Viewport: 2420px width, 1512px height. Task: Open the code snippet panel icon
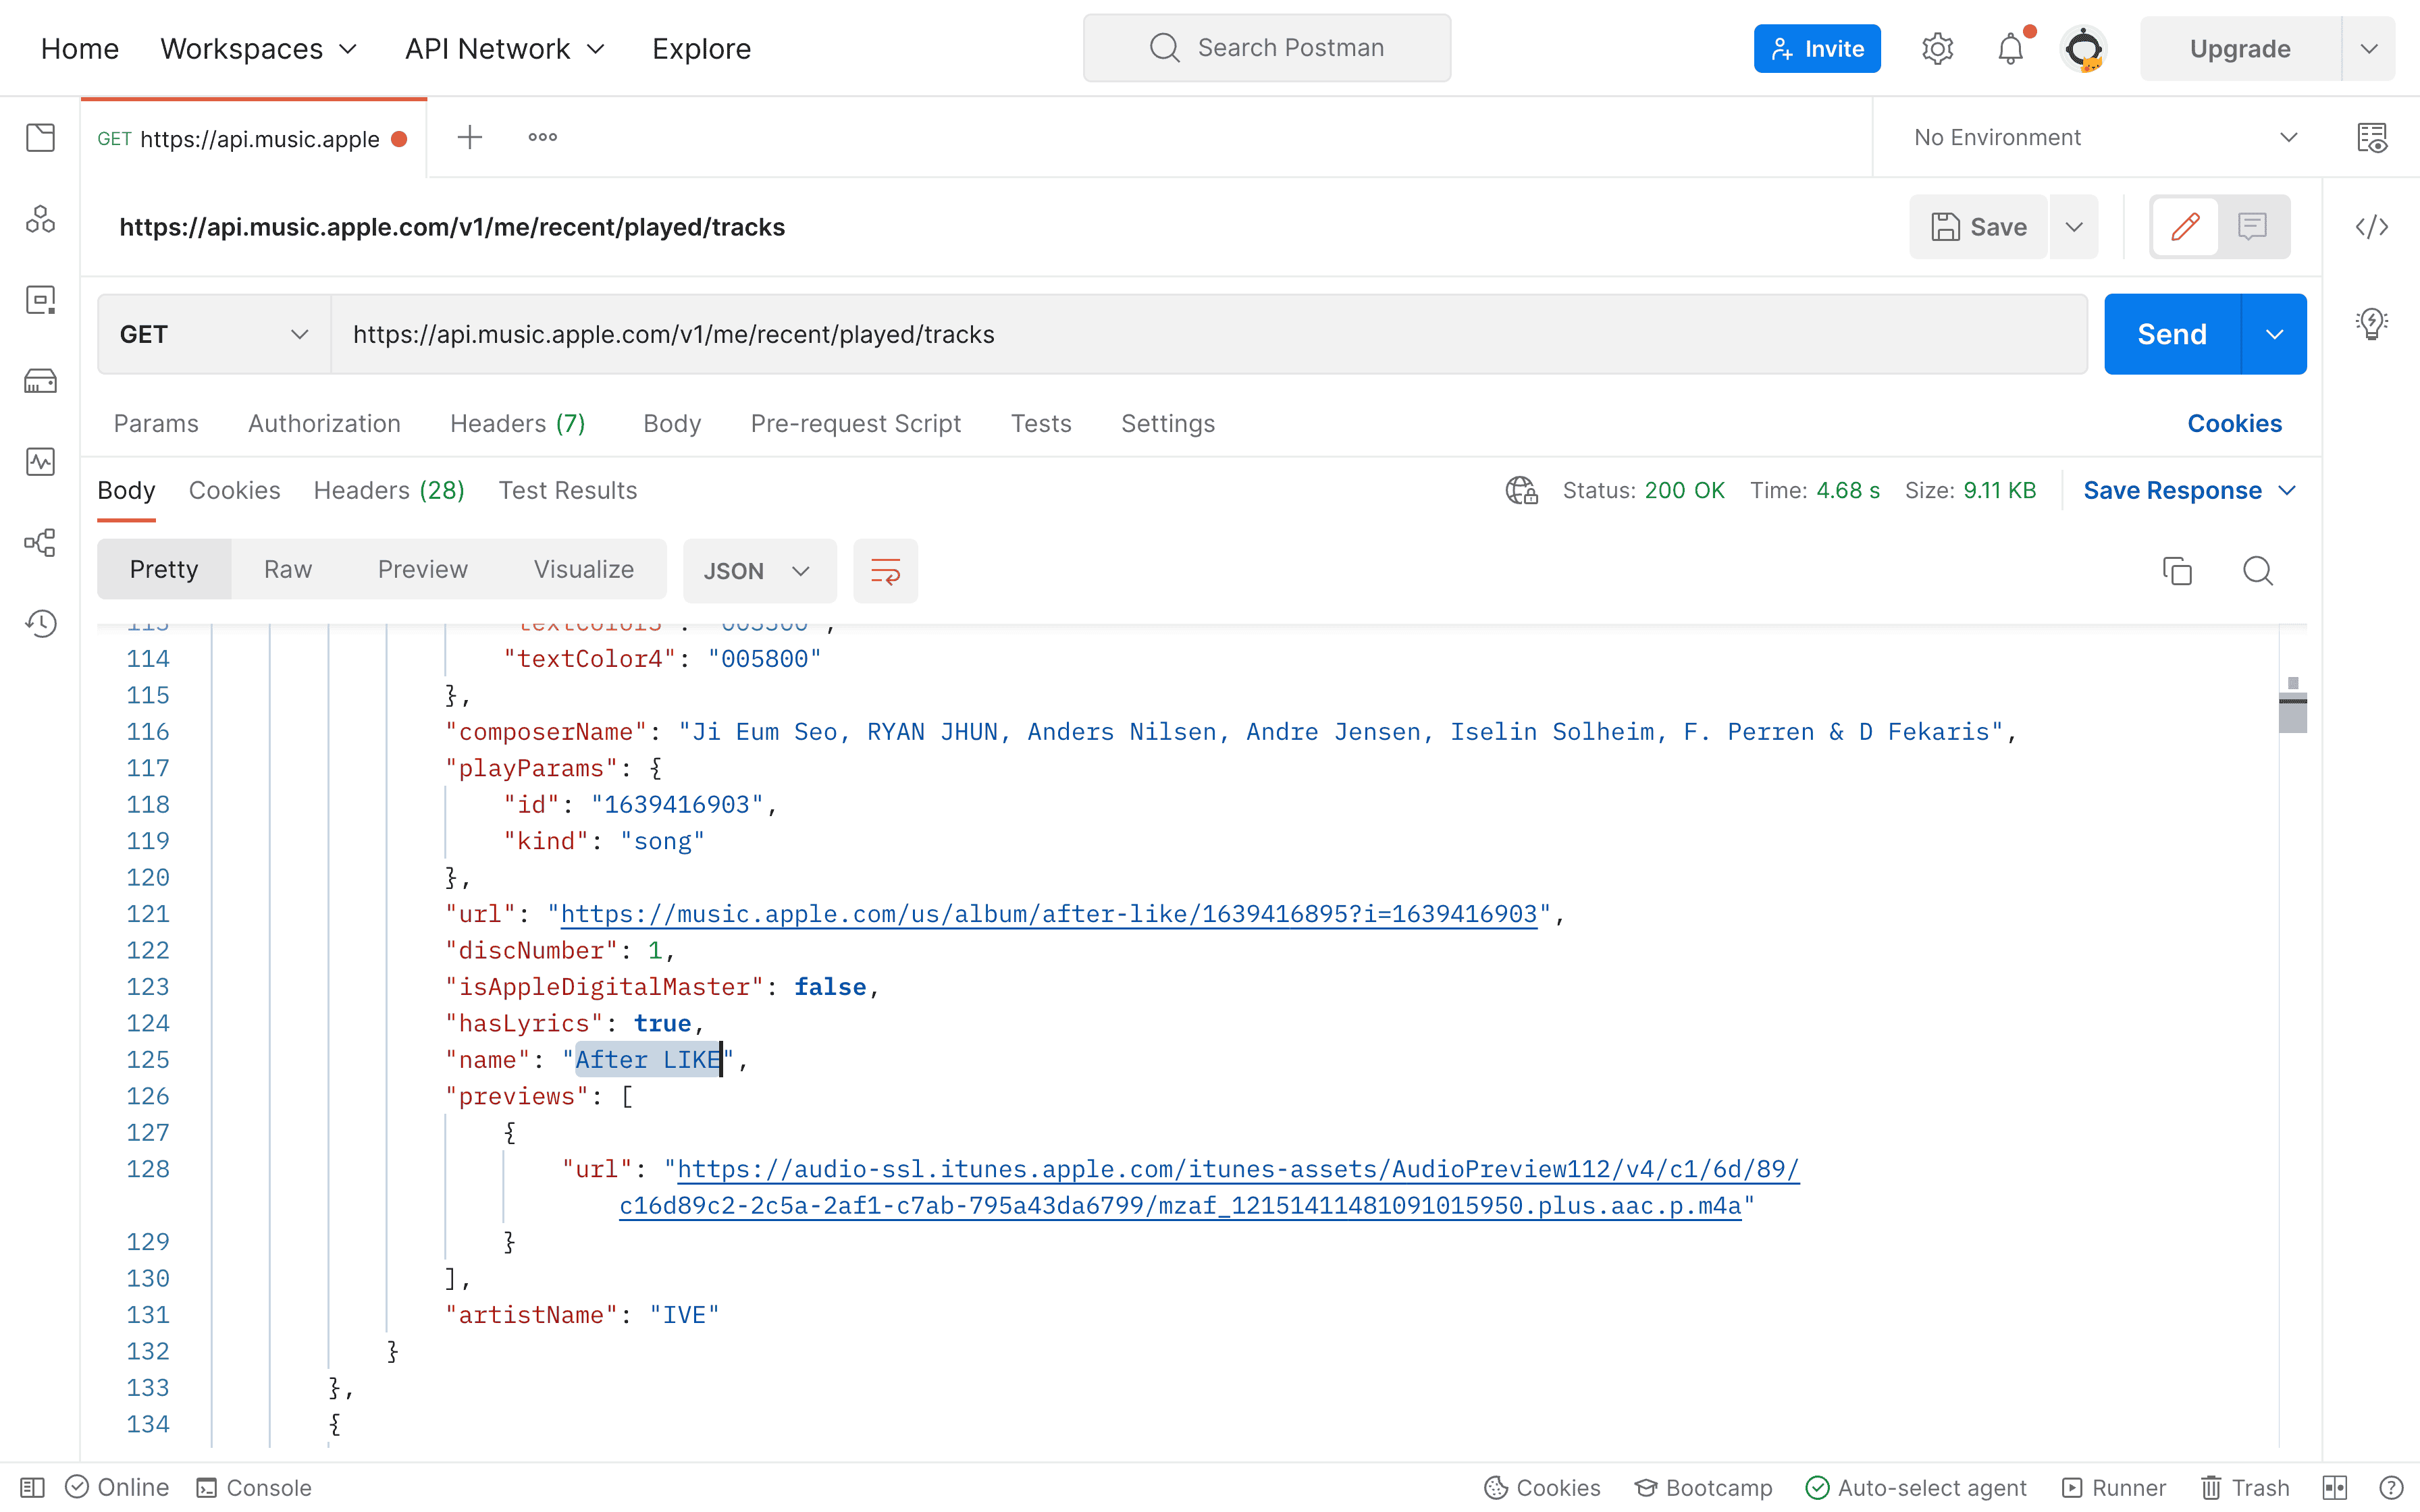[x=2371, y=227]
